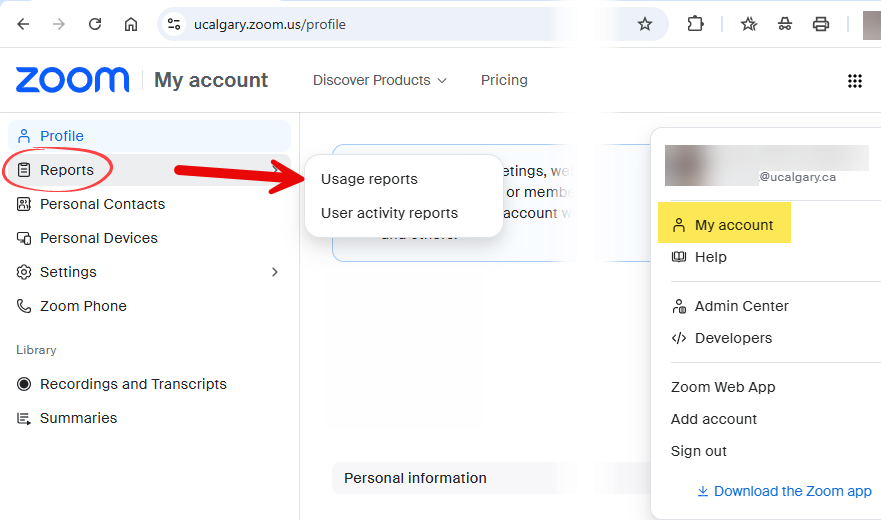Viewport: 881px width, 520px height.
Task: Expand the Settings chevron in sidebar
Action: pos(275,272)
